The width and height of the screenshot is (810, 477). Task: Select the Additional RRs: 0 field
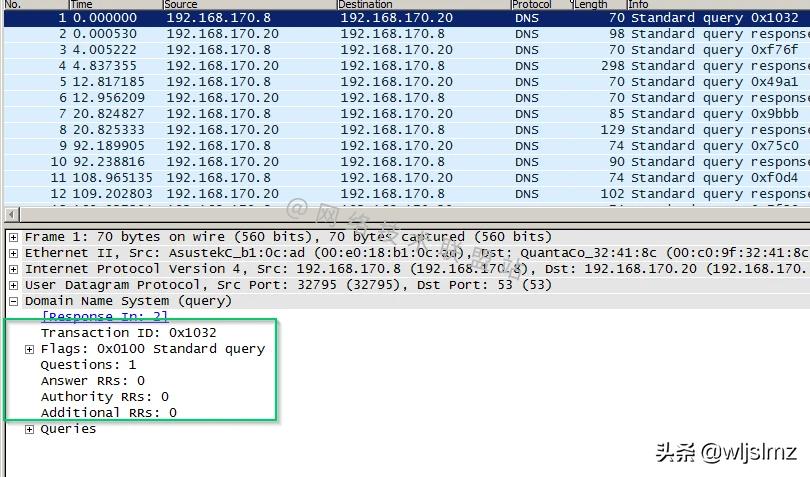click(x=109, y=413)
